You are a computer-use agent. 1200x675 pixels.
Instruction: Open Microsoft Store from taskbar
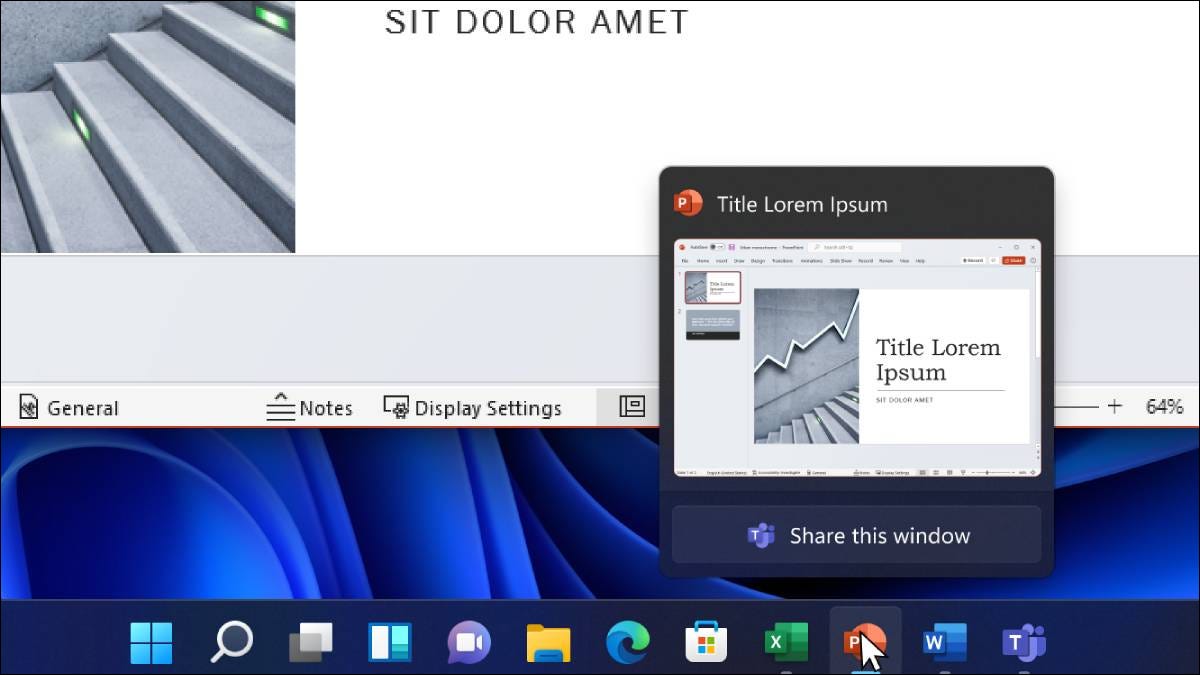click(706, 642)
